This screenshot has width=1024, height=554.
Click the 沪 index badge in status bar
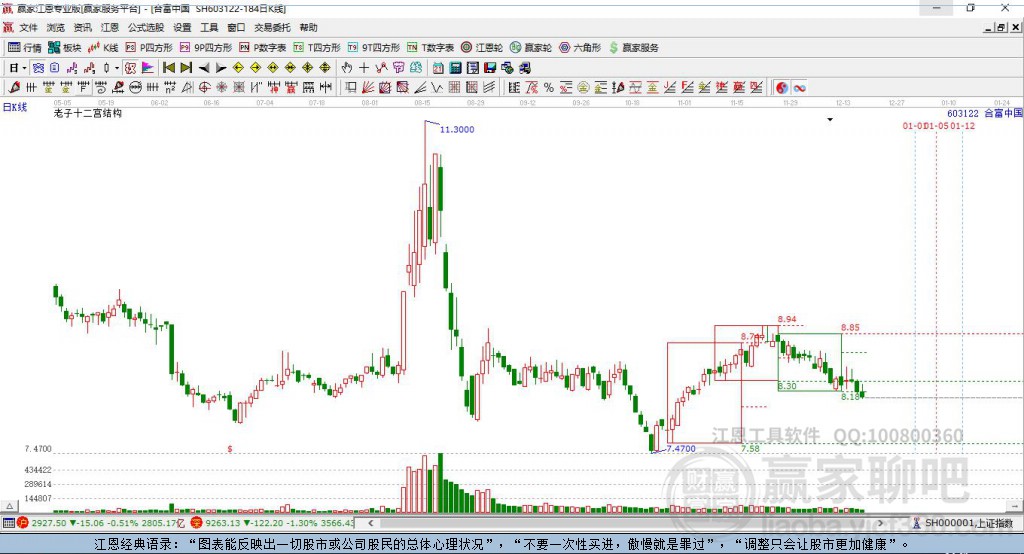coord(23,523)
